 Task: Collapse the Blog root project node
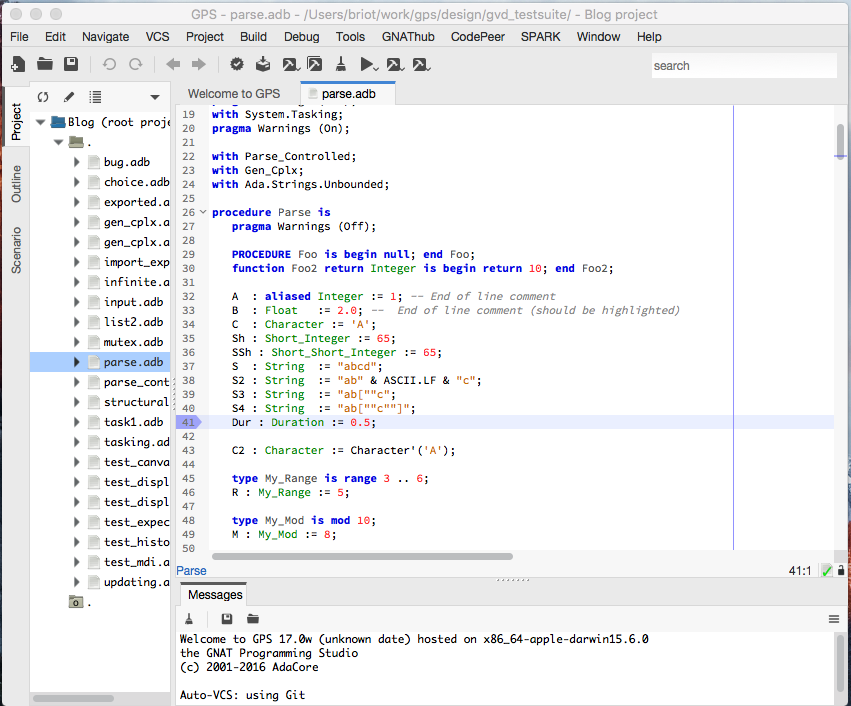(x=40, y=121)
